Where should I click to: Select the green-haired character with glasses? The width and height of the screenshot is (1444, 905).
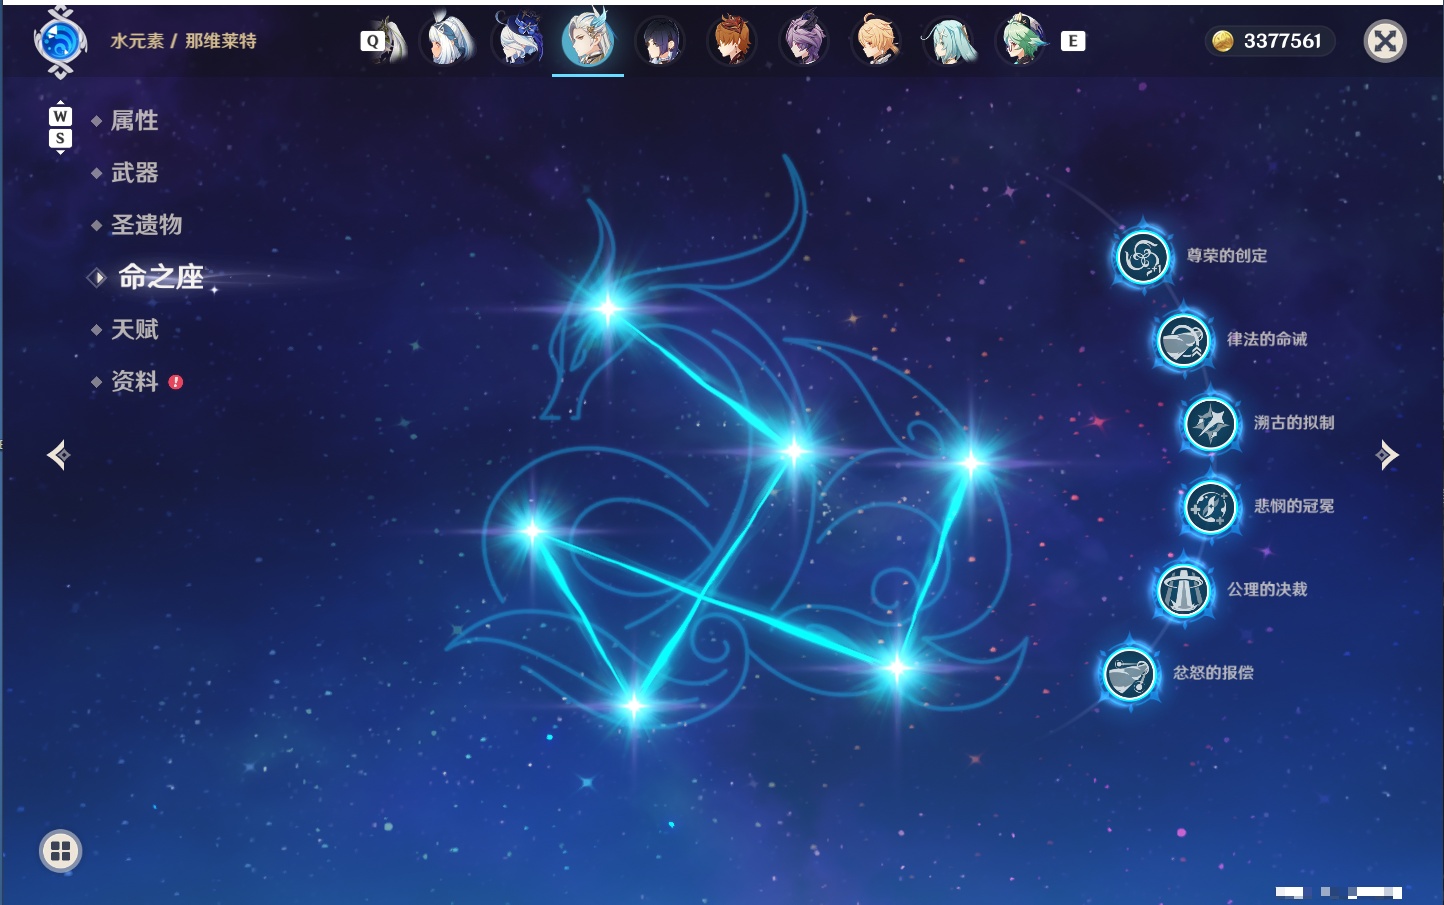click(x=1021, y=40)
